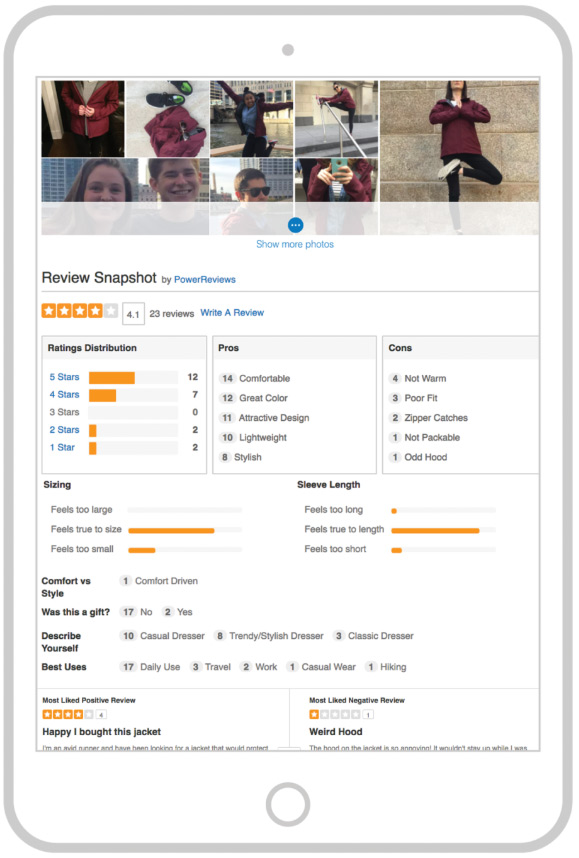
Task: Open the yoga pose jacket photo
Action: tap(459, 158)
